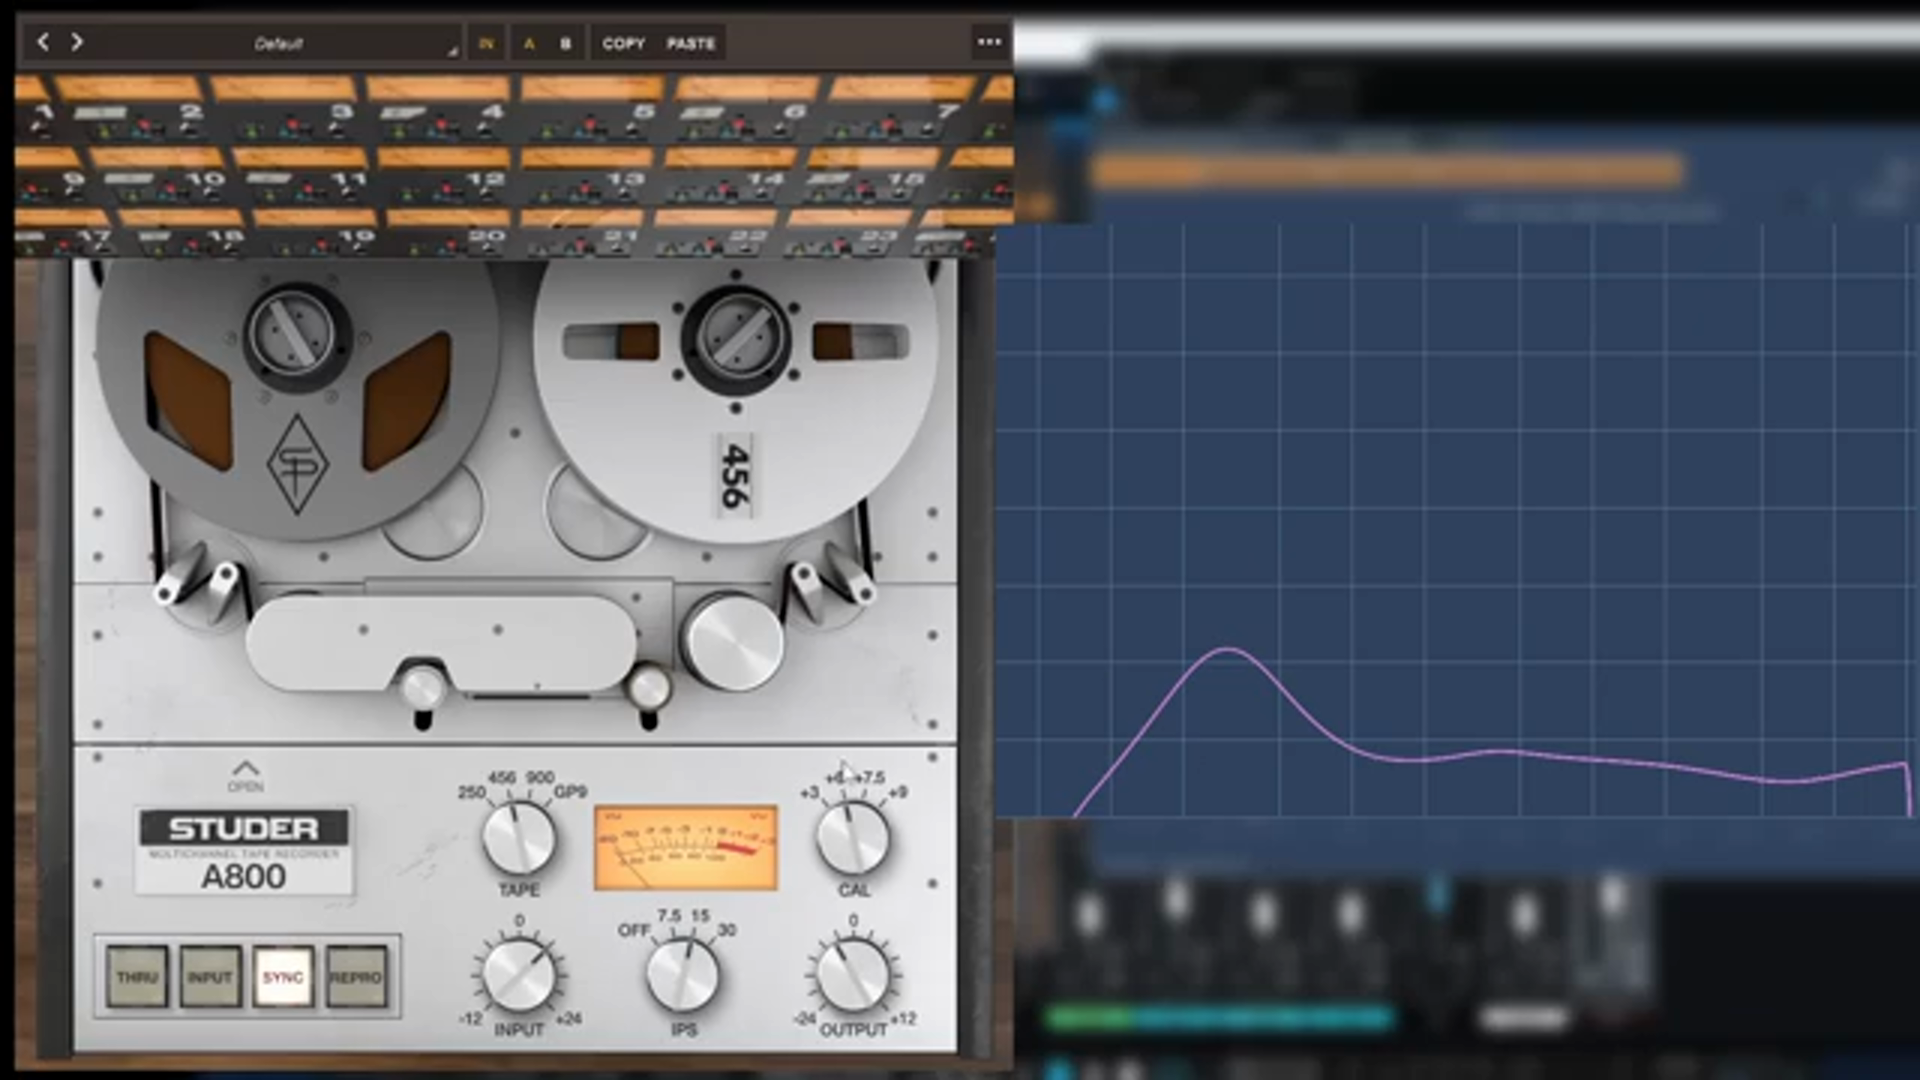Screen dimensions: 1920x1080
Task: Click the OUTPUT level knob
Action: click(853, 975)
